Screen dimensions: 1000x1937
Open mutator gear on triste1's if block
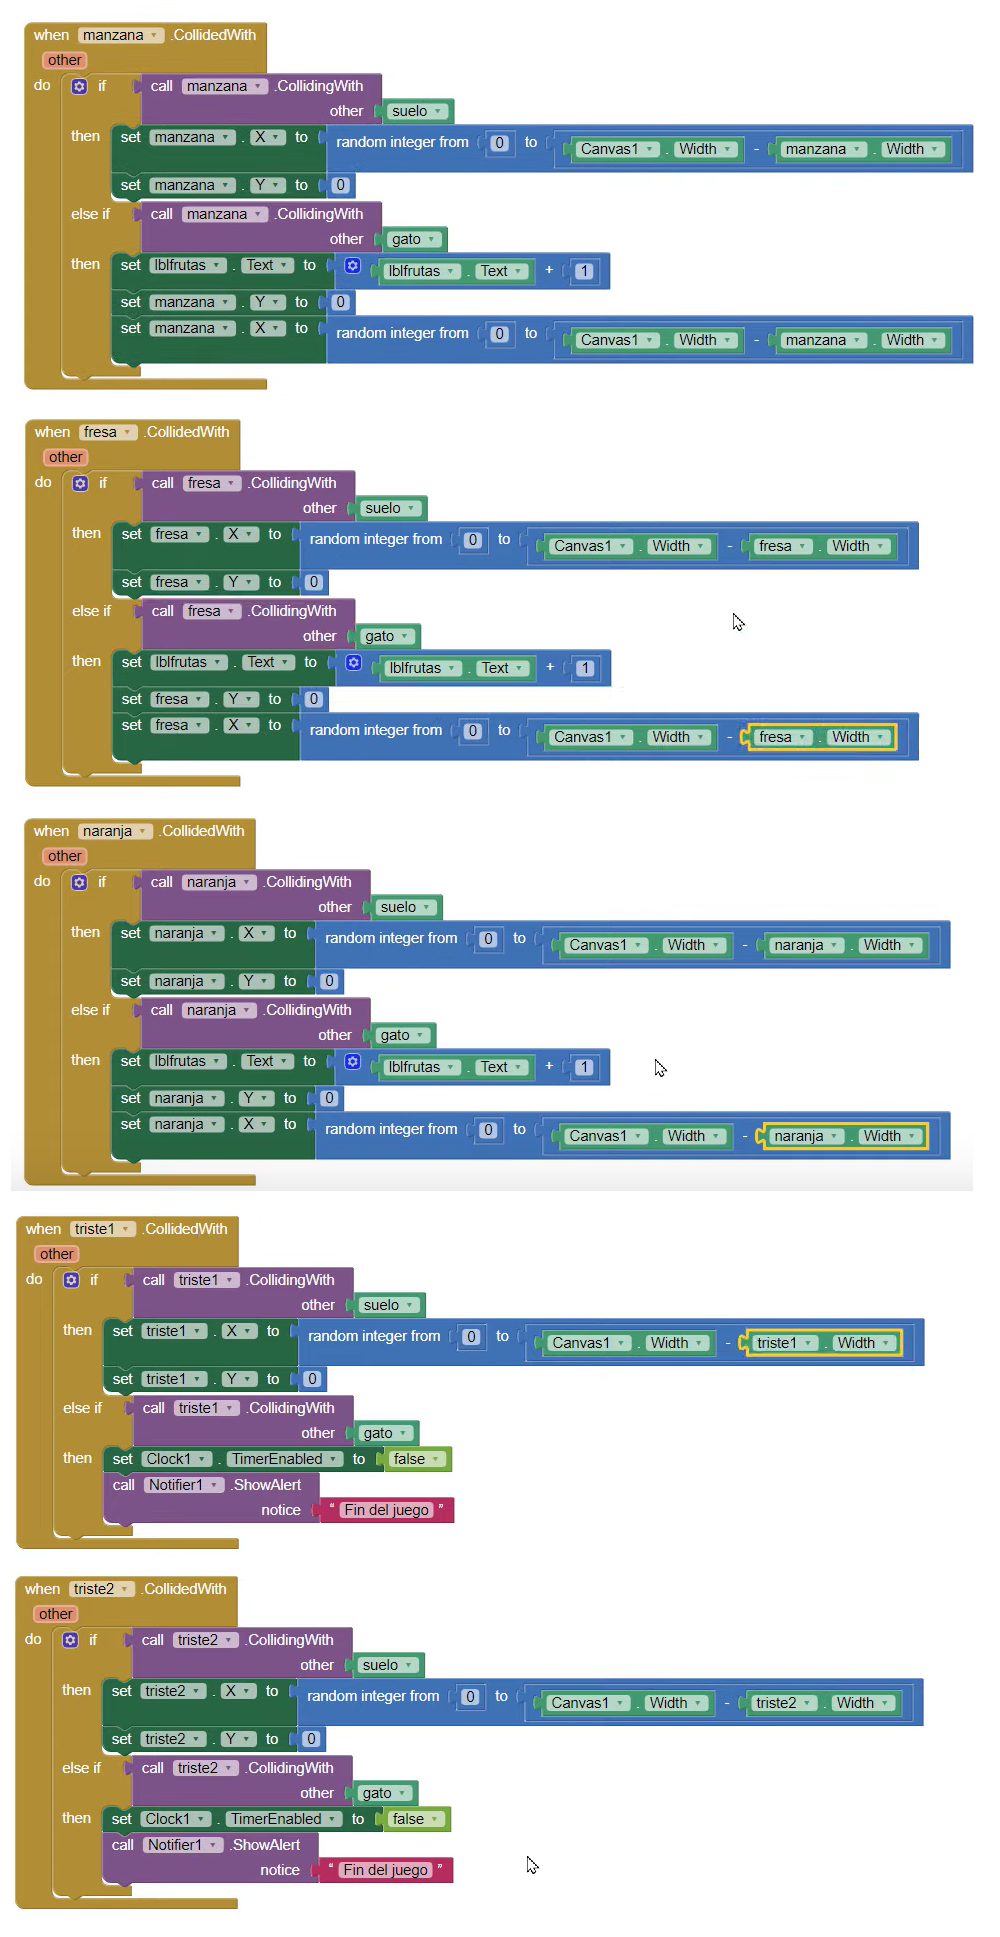pyautogui.click(x=71, y=1280)
